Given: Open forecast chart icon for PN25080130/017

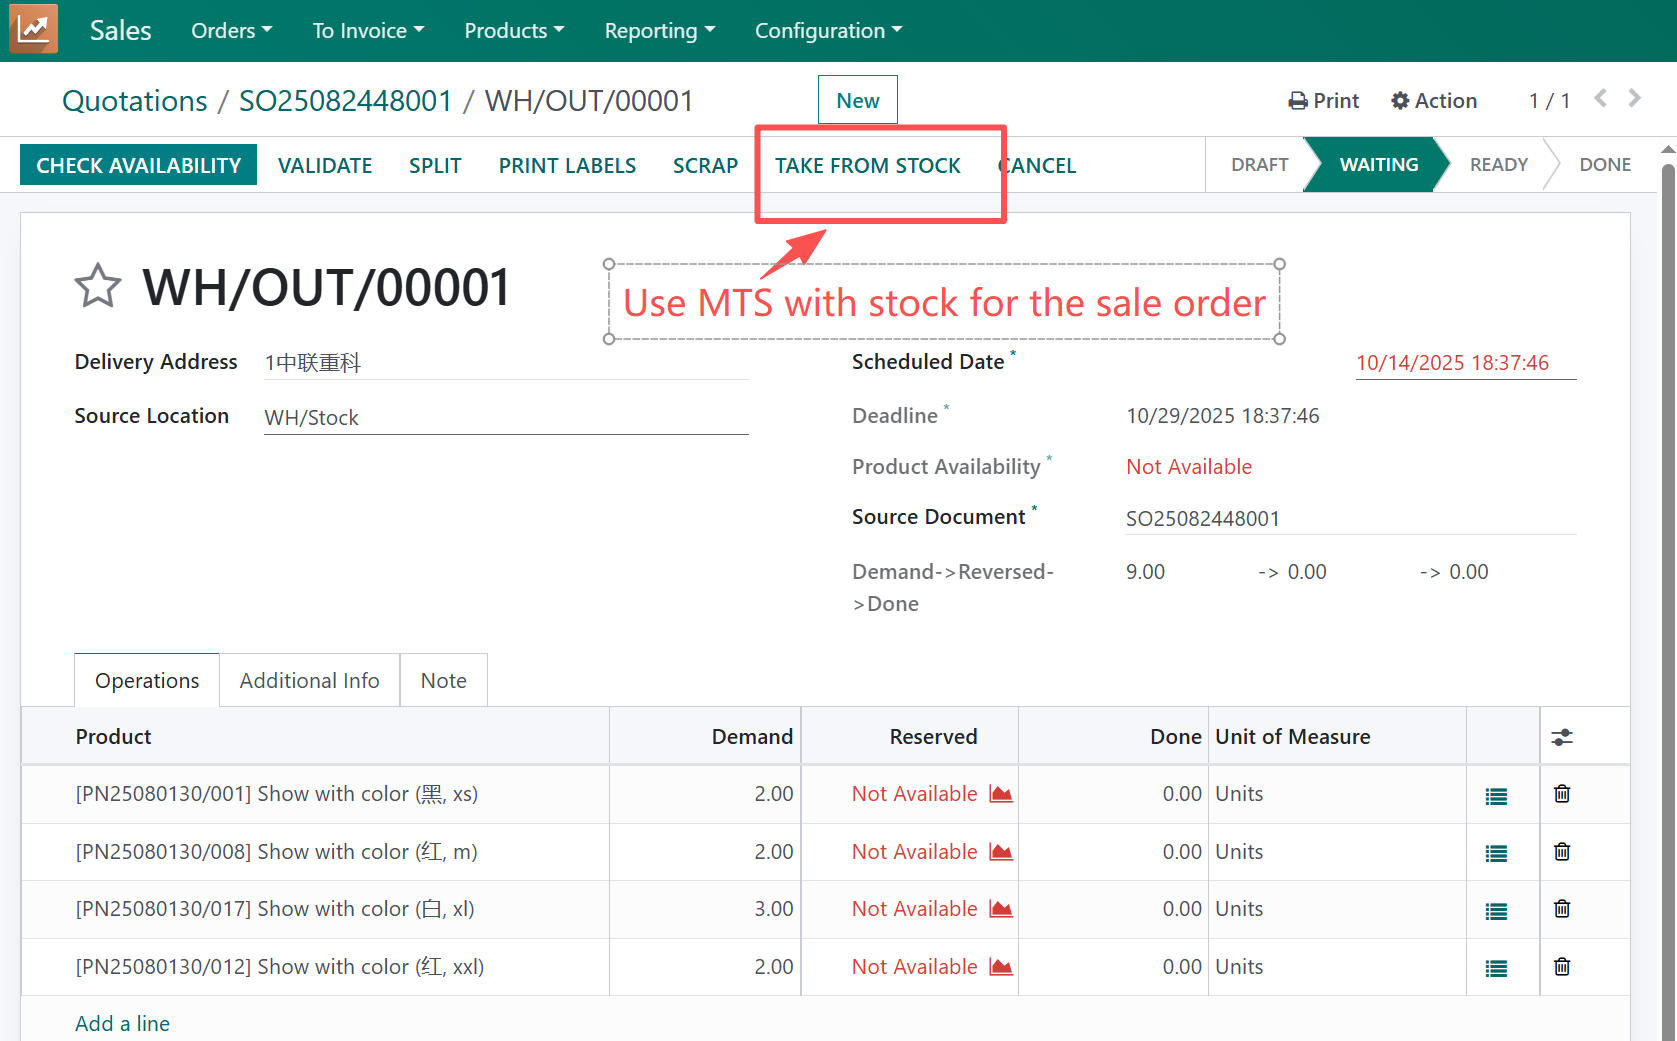Looking at the screenshot, I should click(x=1000, y=909).
